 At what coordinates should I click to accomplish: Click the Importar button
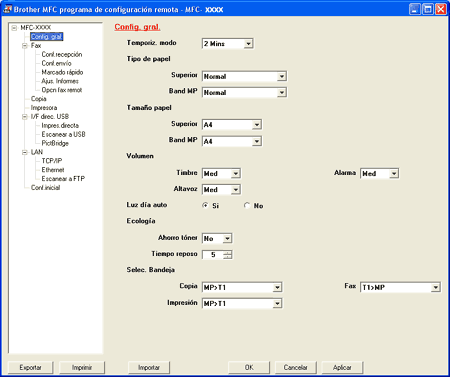coord(149,367)
